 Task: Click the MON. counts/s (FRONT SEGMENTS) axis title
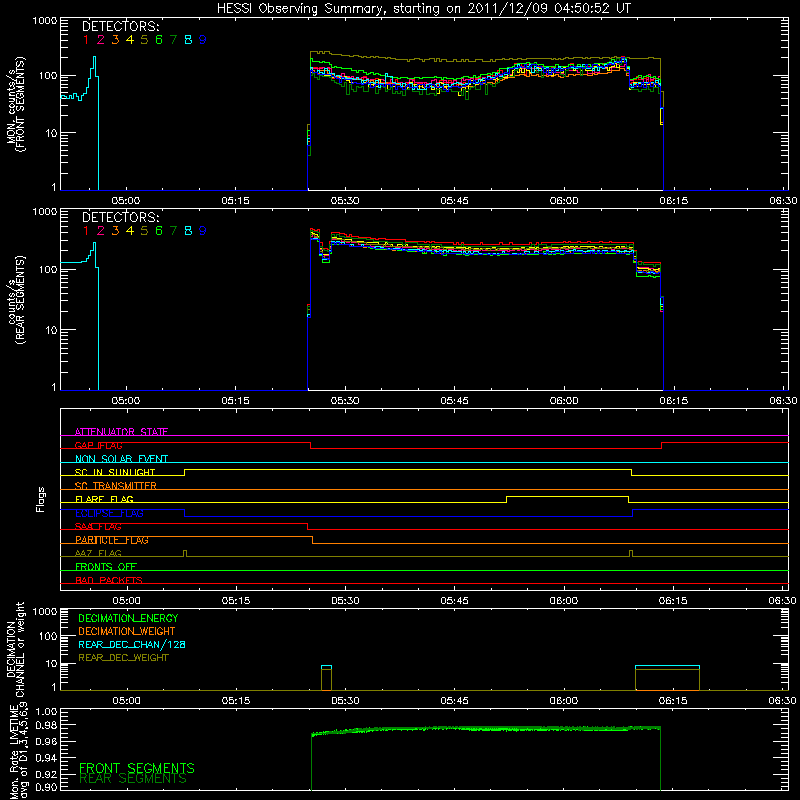tap(15, 104)
